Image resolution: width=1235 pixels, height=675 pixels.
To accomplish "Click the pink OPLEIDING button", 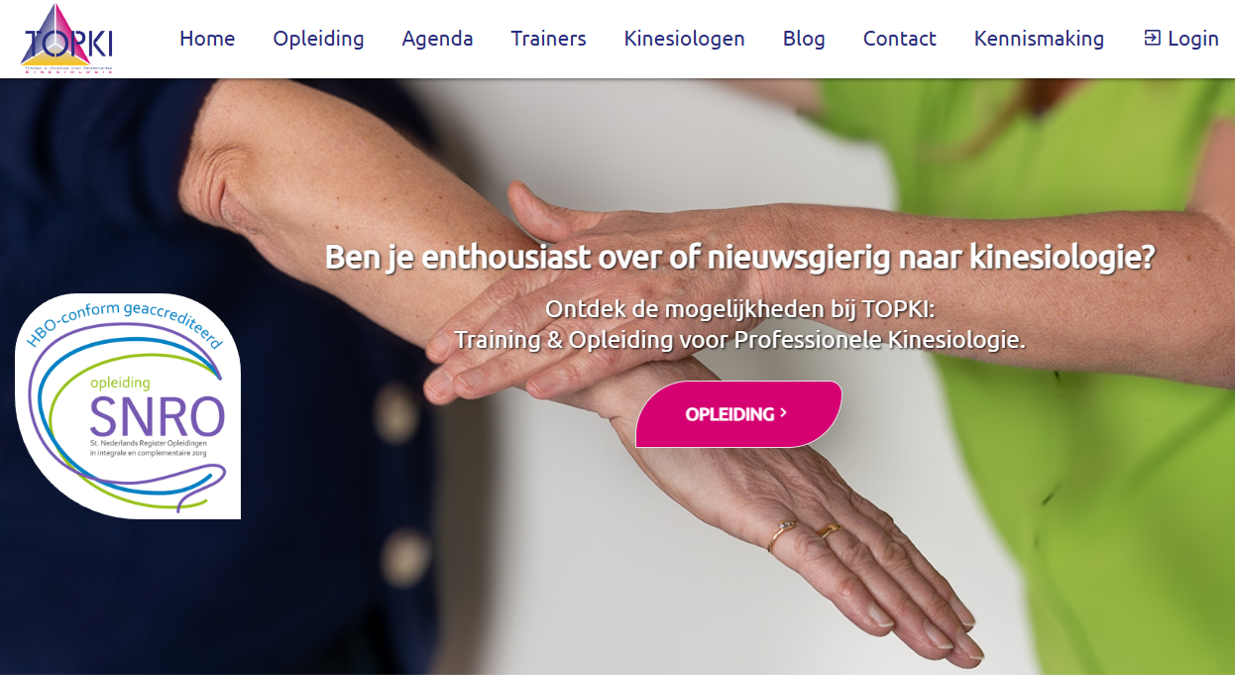I will tap(739, 414).
